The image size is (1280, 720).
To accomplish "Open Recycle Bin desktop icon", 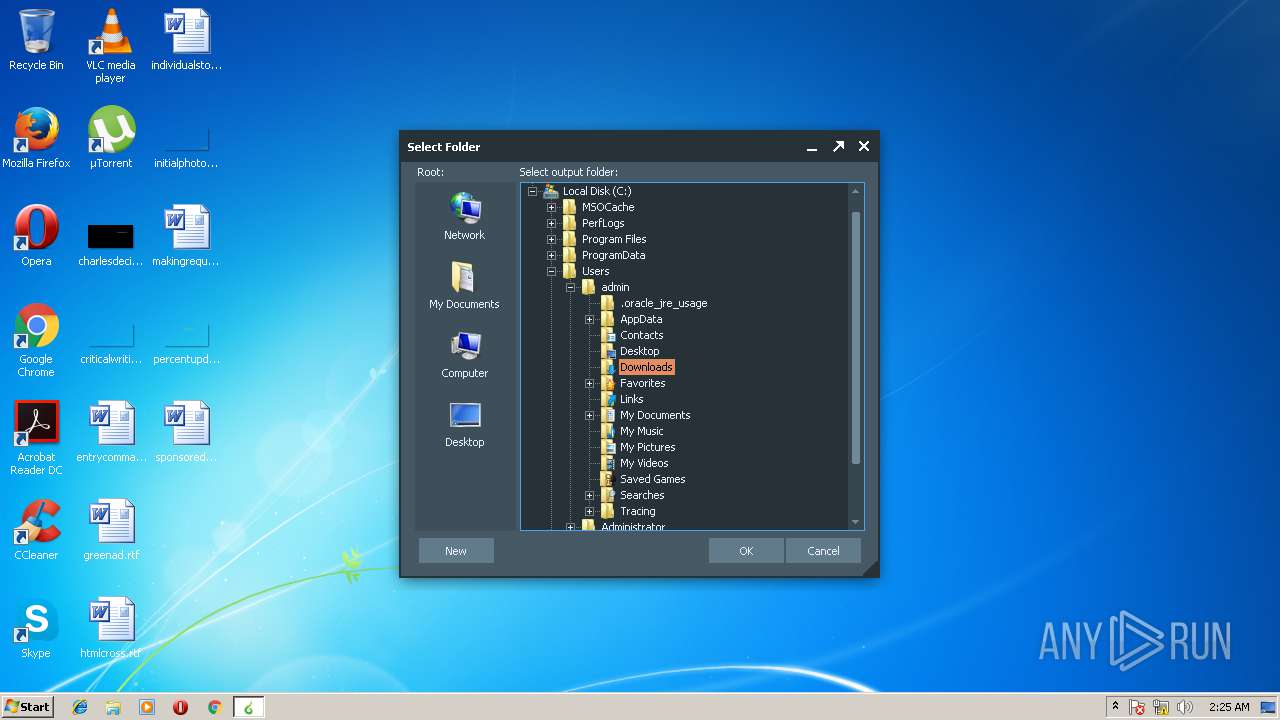I will click(36, 40).
